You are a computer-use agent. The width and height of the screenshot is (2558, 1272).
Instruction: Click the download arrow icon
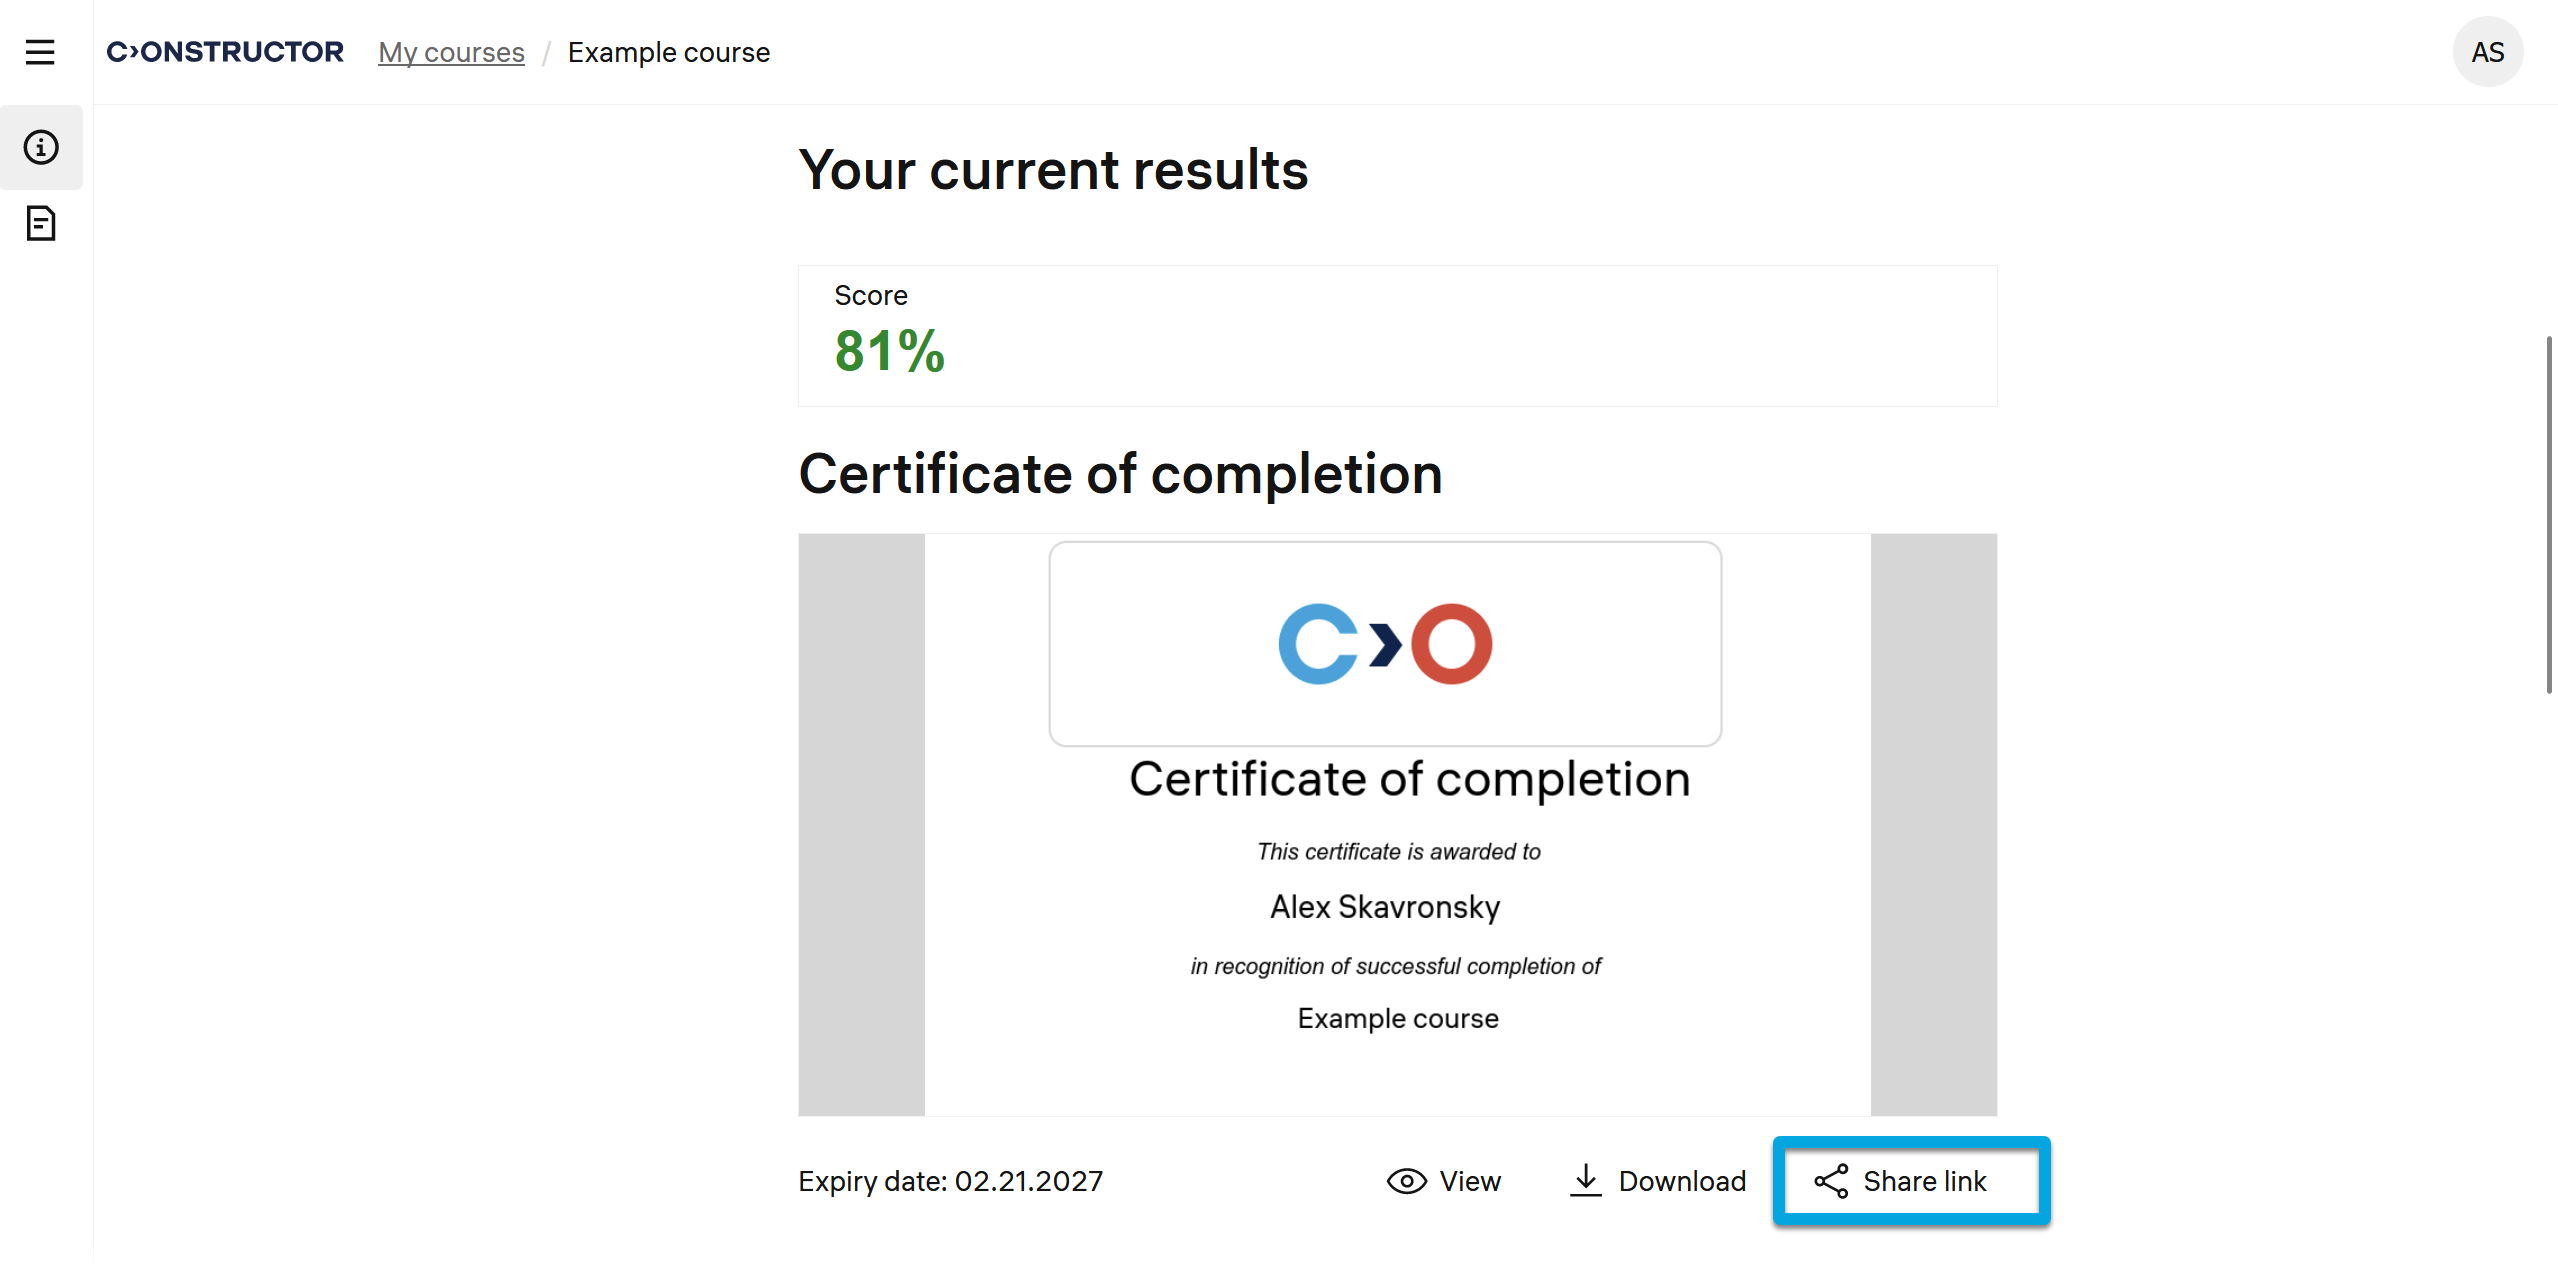[x=1585, y=1180]
